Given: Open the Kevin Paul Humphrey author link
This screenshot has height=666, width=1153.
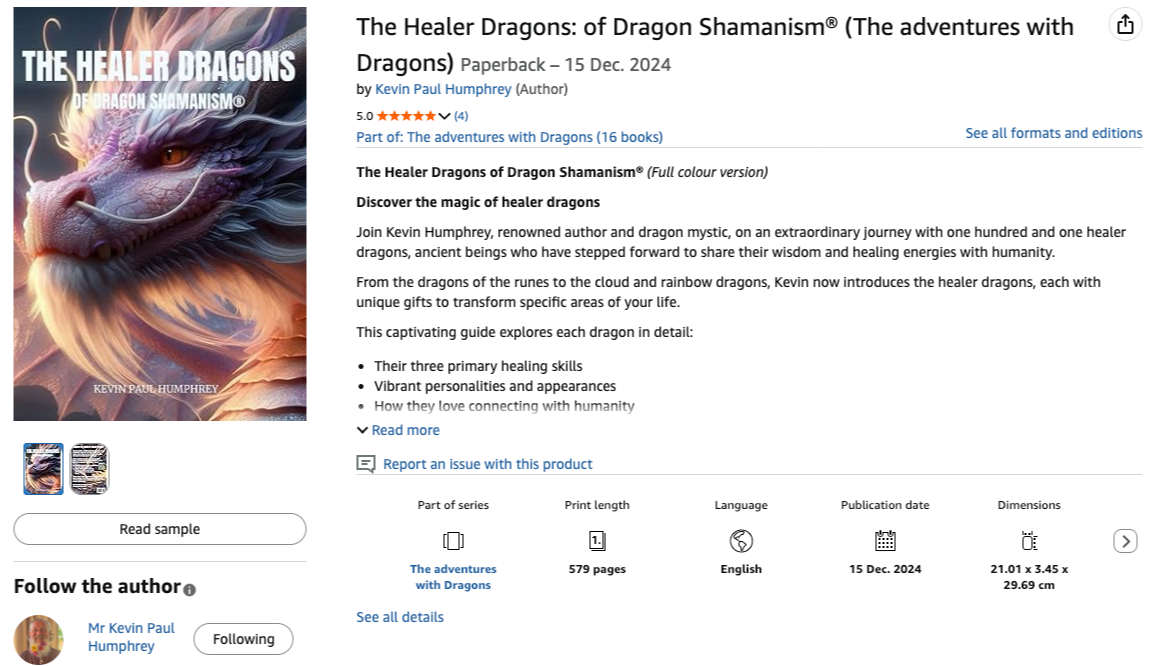Looking at the screenshot, I should [x=443, y=89].
